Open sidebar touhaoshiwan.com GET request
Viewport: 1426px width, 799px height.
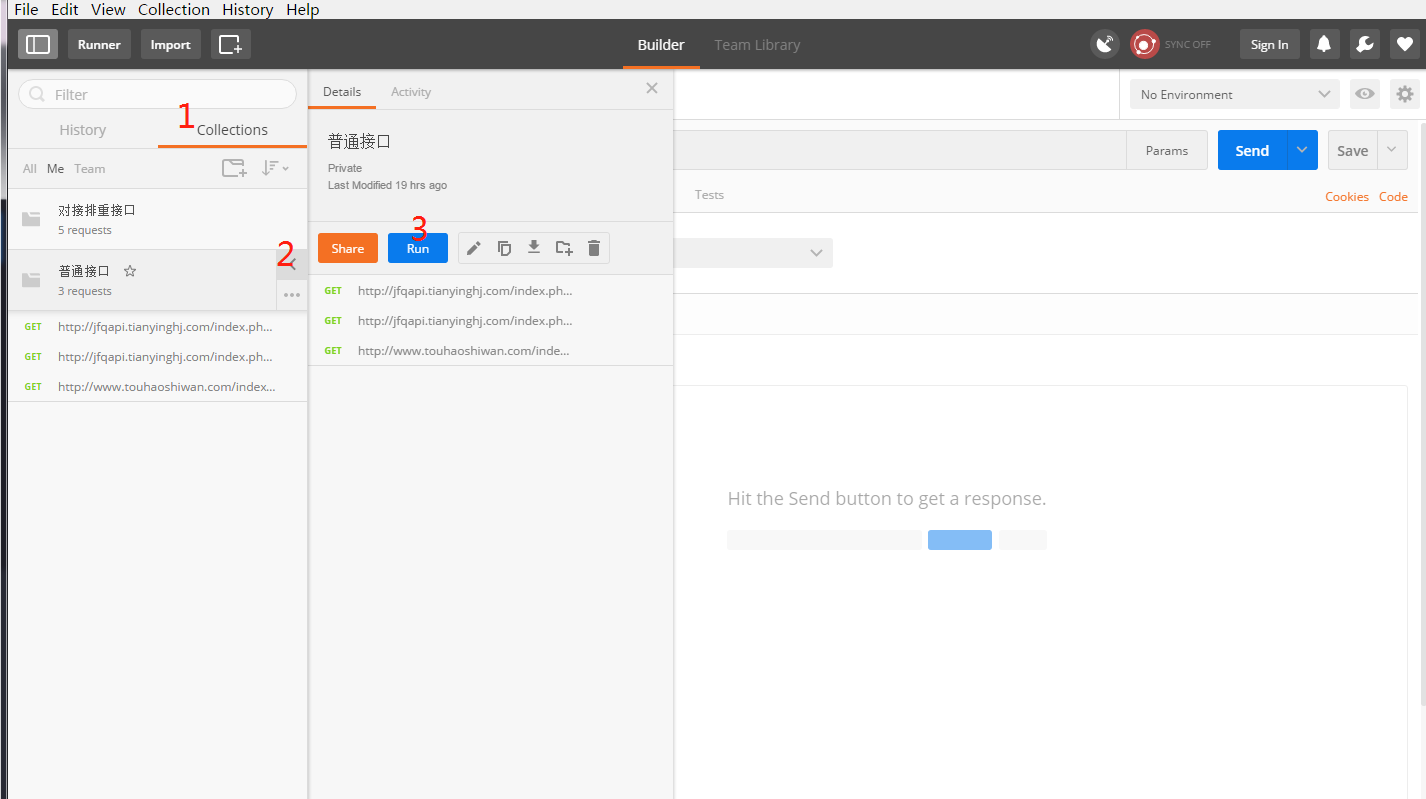[x=158, y=386]
